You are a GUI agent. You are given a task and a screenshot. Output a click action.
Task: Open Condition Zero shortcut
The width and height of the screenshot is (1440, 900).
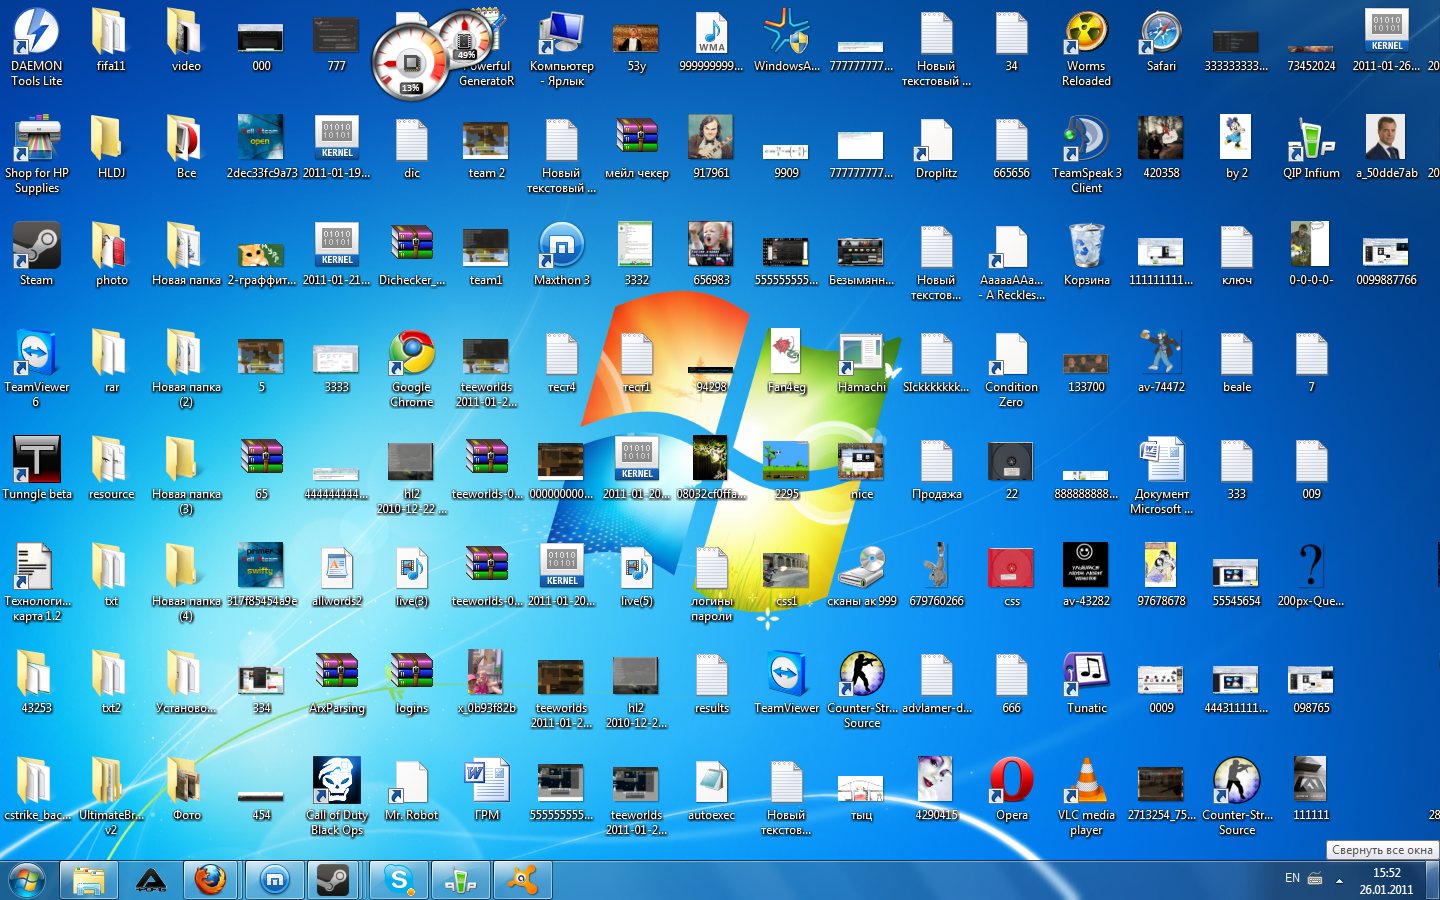pyautogui.click(x=1012, y=368)
